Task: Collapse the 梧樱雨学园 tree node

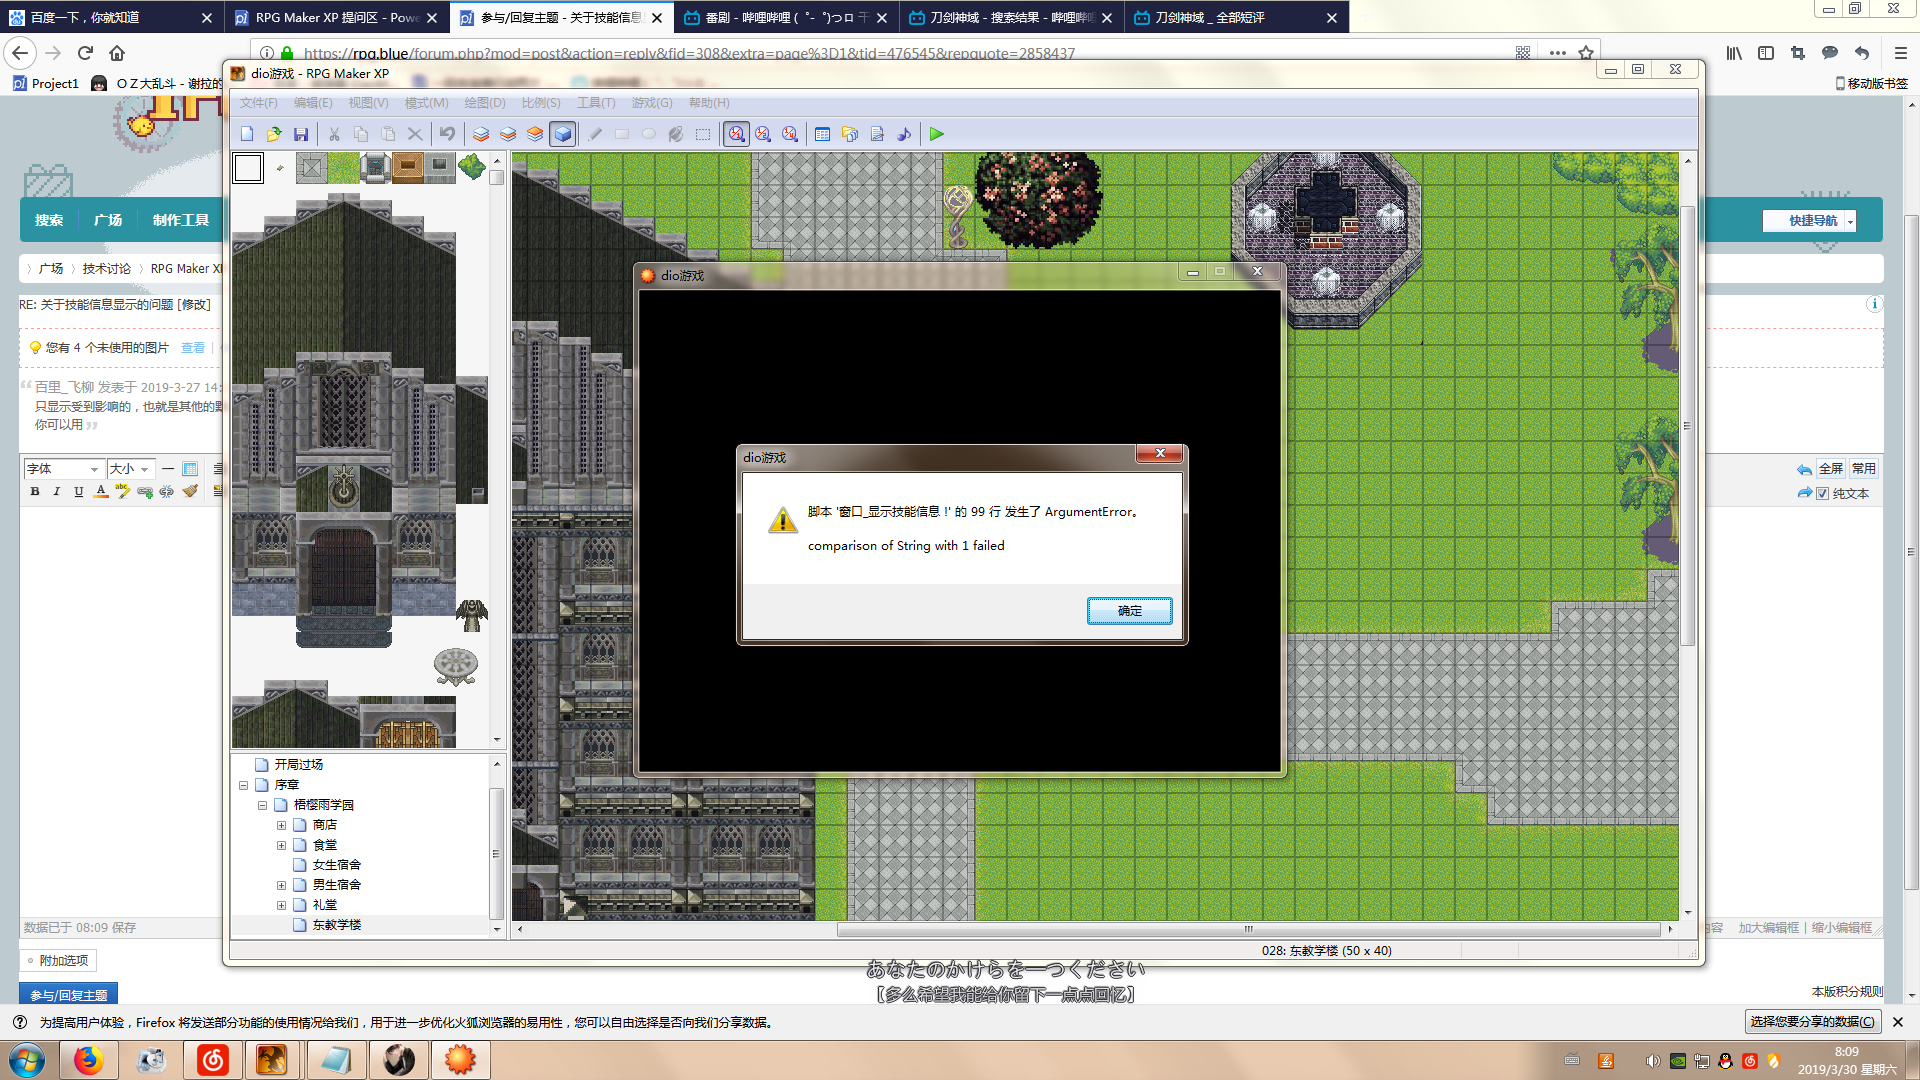Action: click(x=262, y=805)
